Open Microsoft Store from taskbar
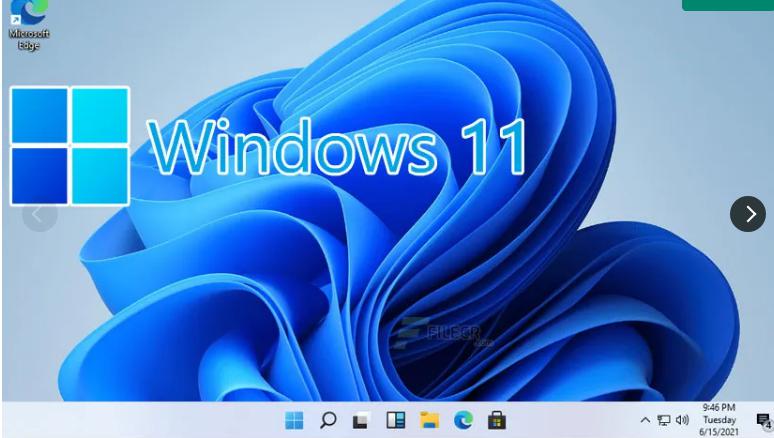This screenshot has width=774, height=438. coord(497,421)
